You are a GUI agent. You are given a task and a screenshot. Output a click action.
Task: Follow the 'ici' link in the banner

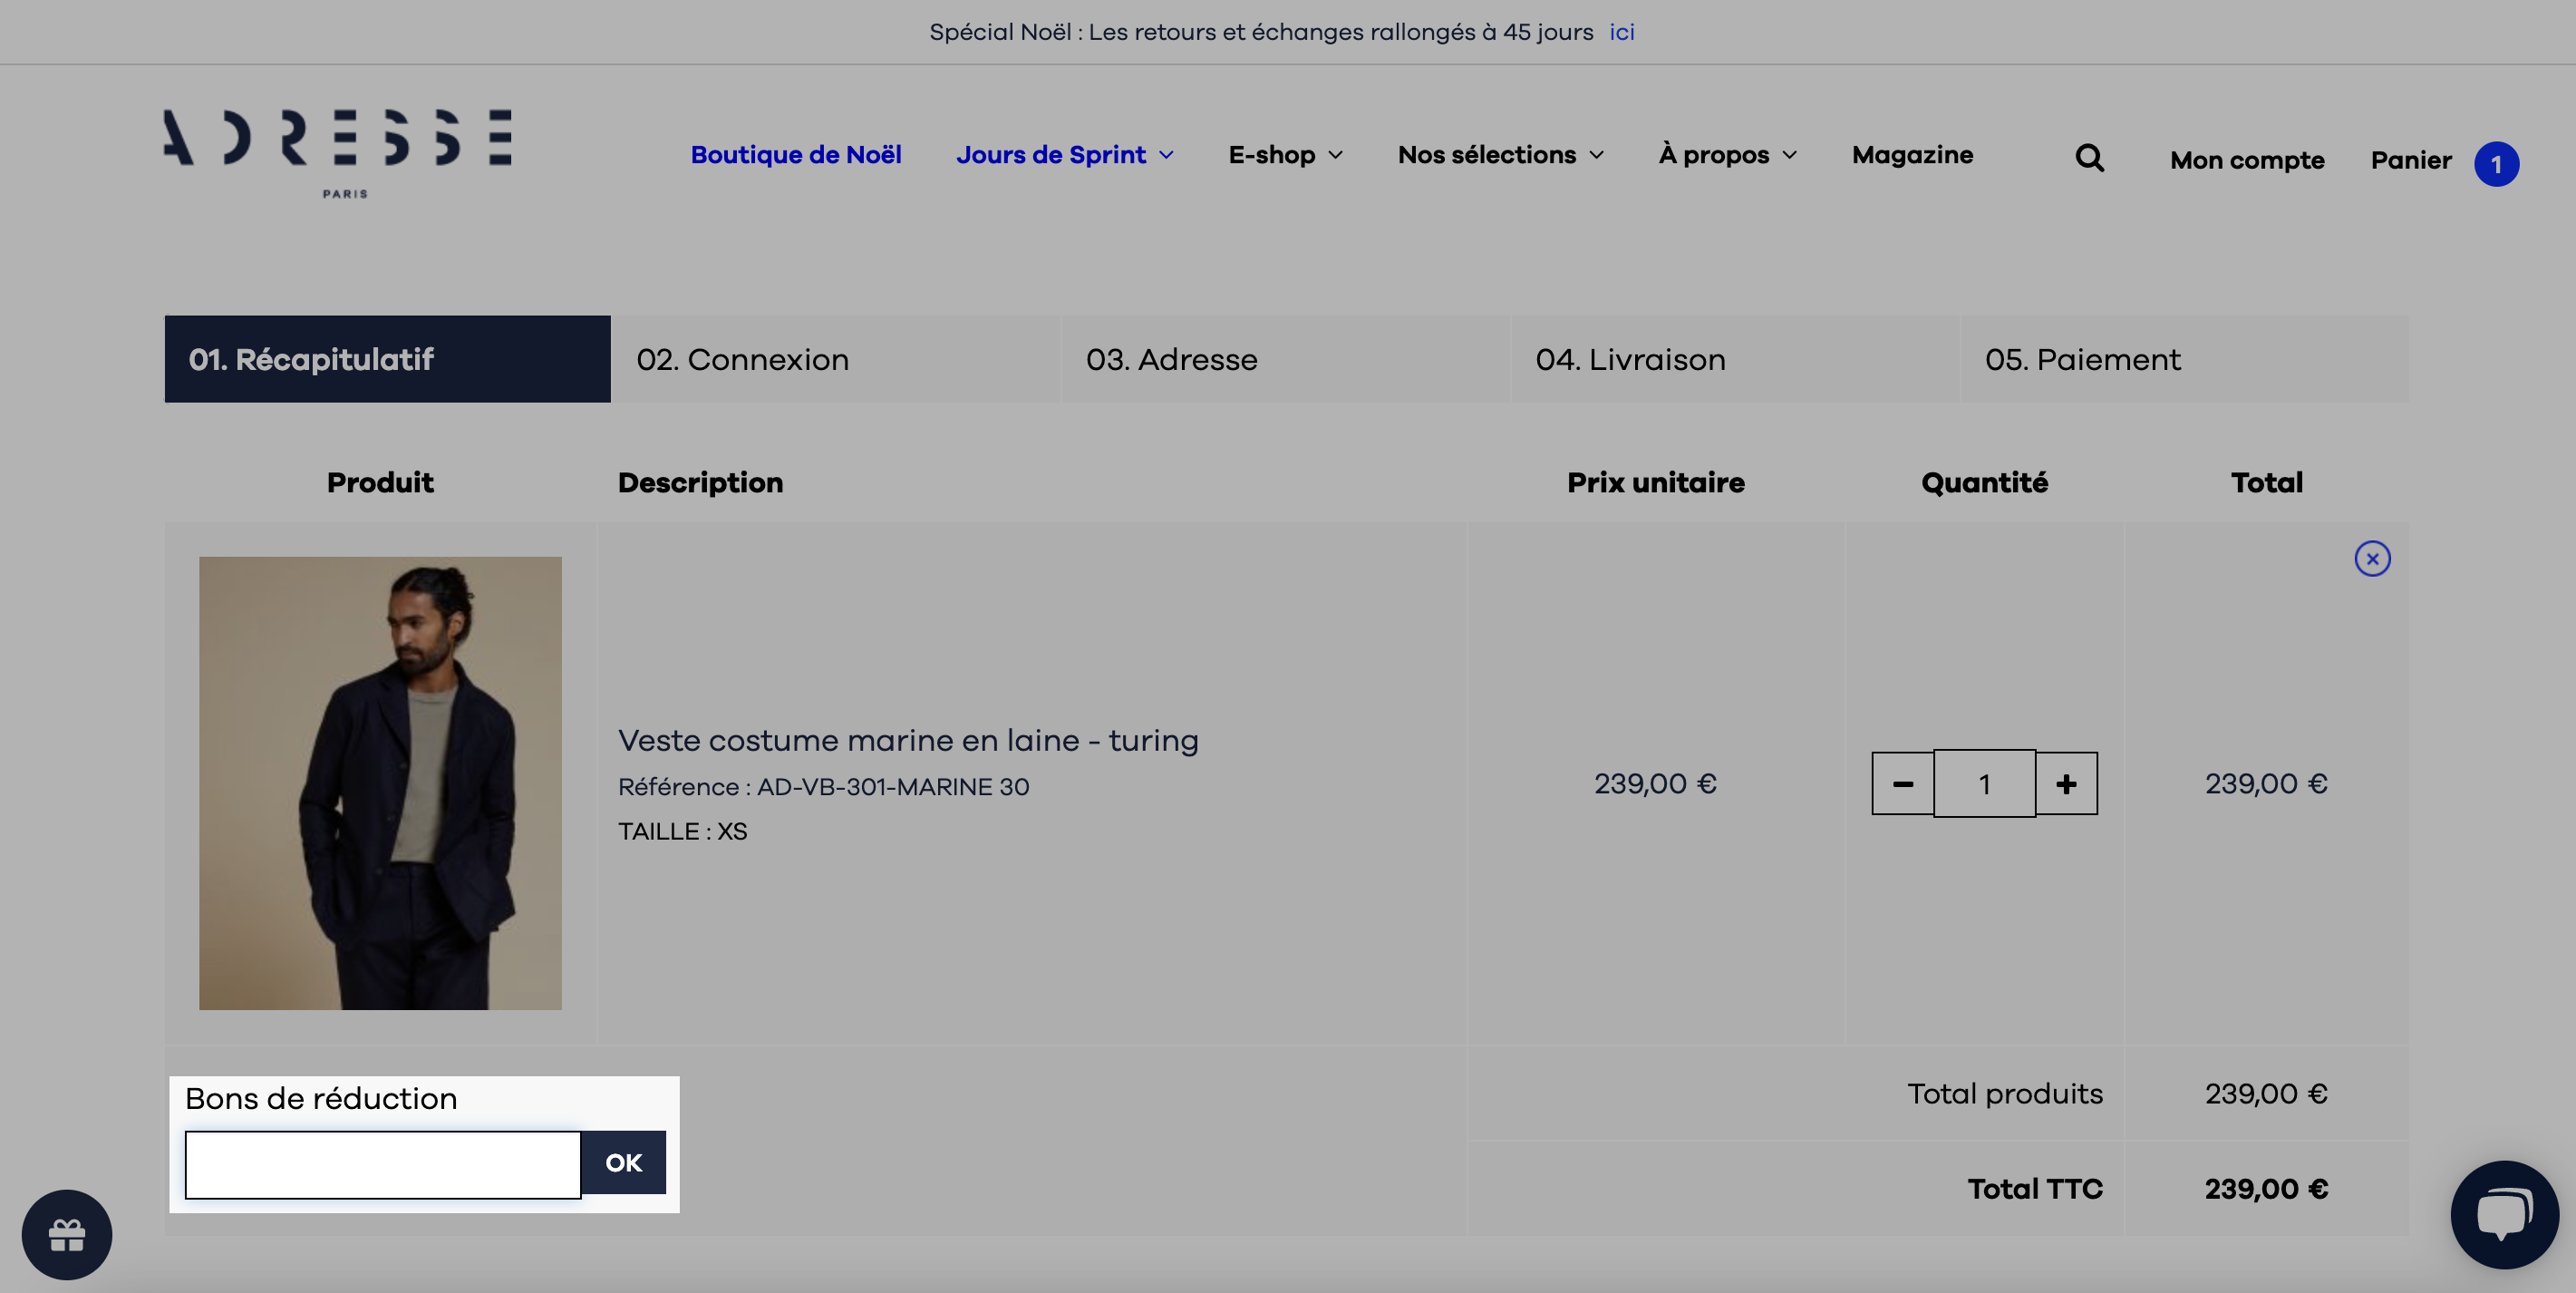point(1621,32)
